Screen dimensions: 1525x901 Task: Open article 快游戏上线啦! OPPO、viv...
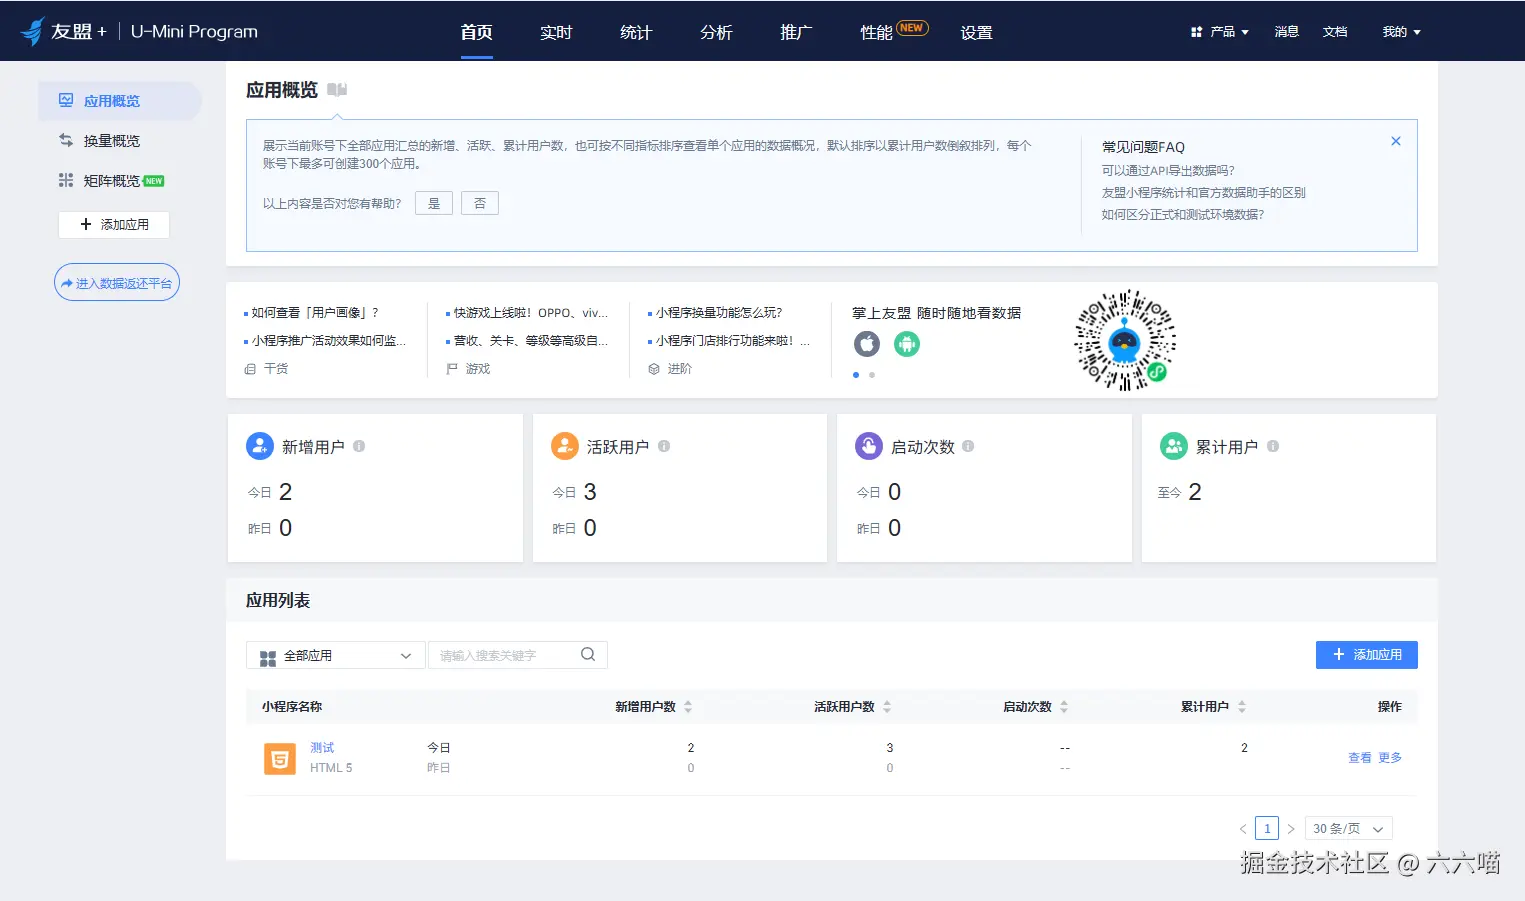point(531,313)
